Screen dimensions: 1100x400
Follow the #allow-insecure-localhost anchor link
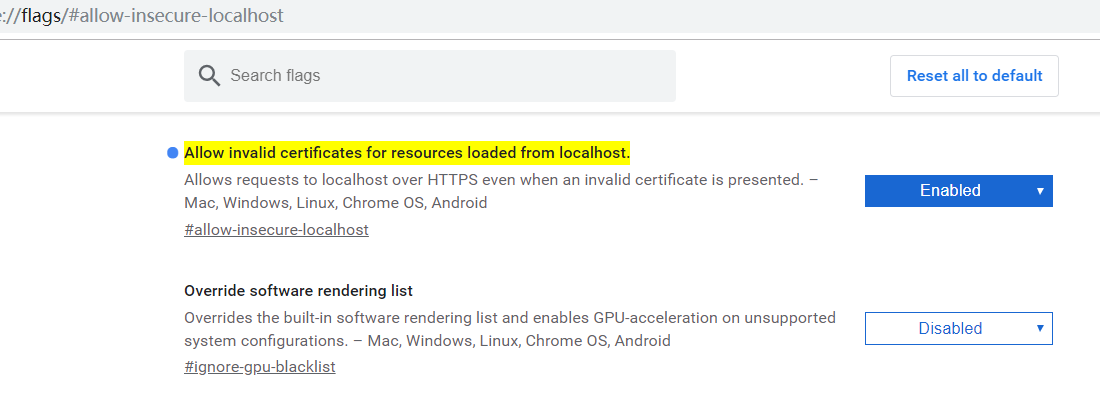[276, 230]
